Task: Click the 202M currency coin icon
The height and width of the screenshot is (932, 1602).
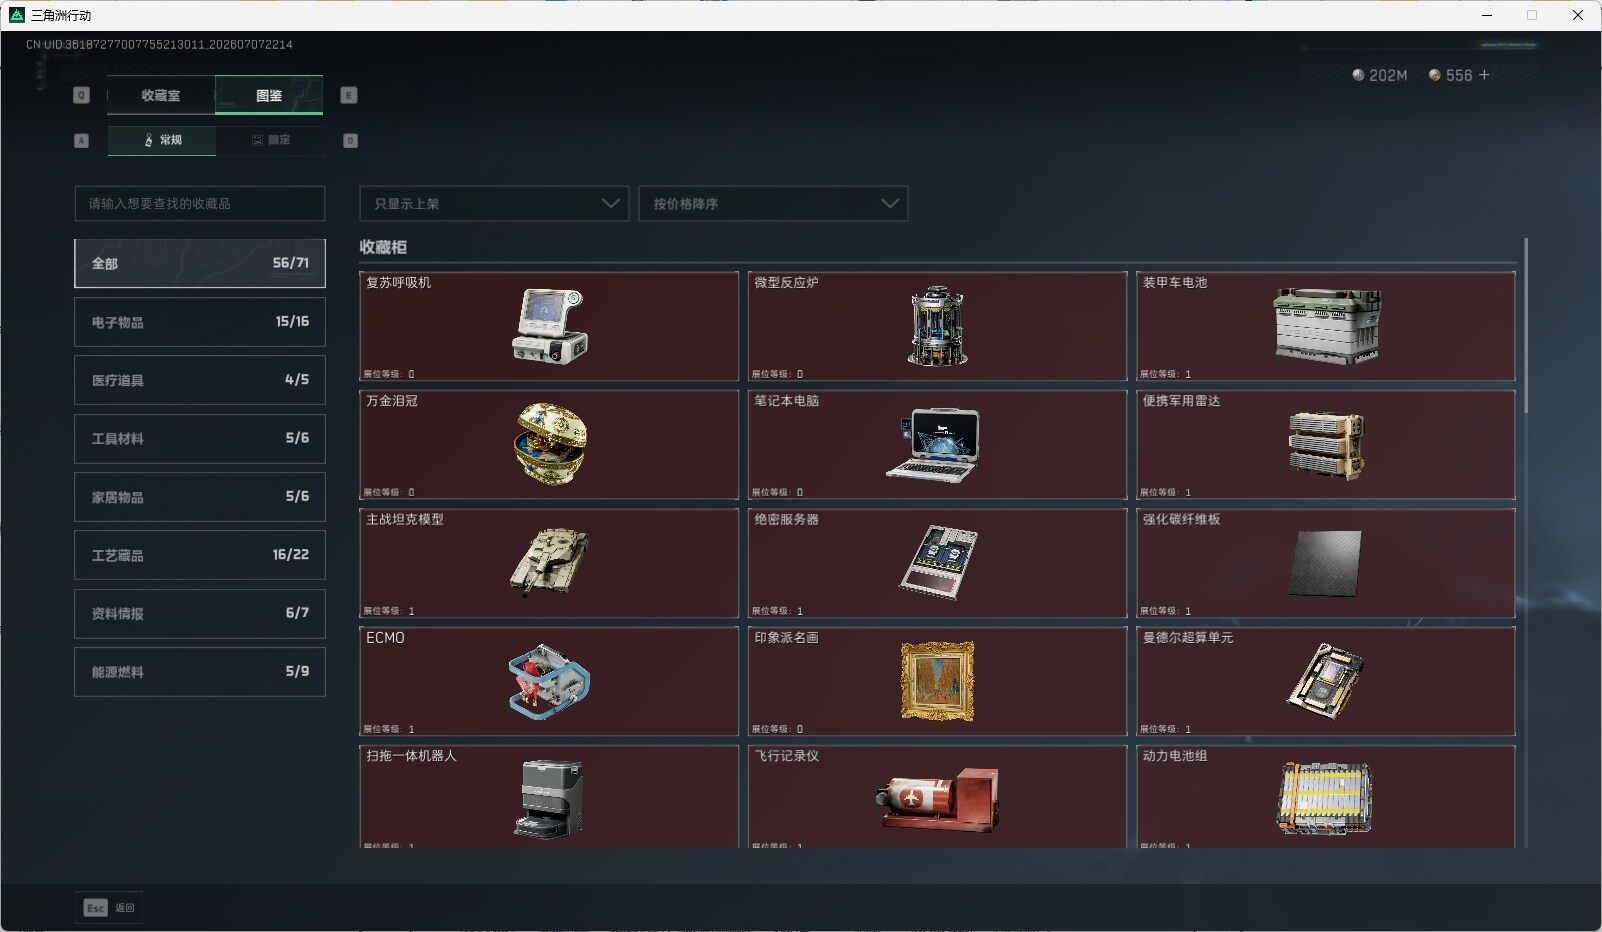Action: click(x=1358, y=75)
